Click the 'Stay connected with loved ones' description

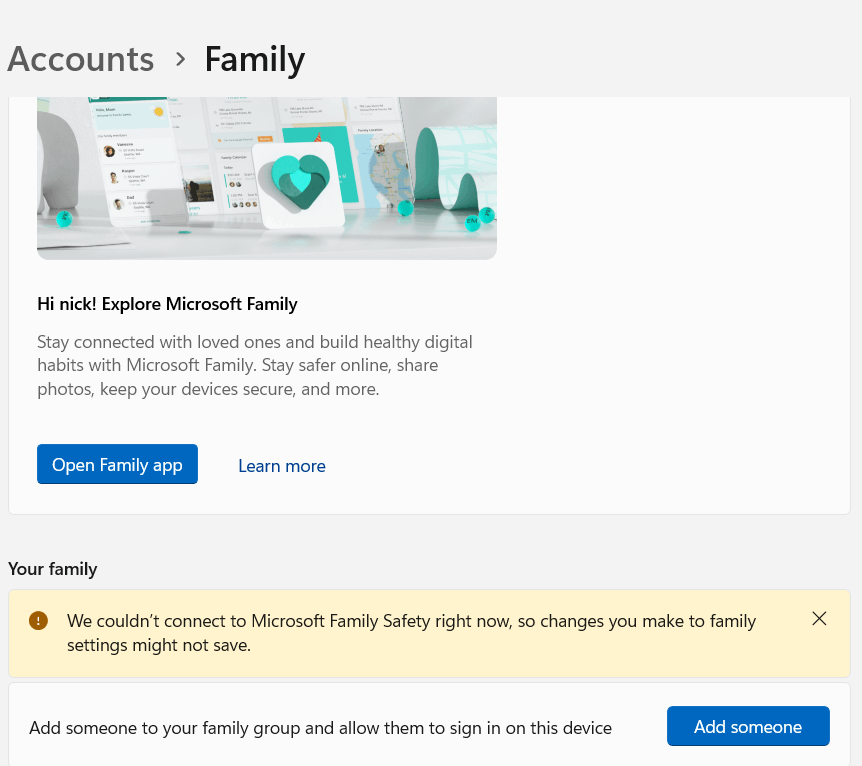pos(255,365)
